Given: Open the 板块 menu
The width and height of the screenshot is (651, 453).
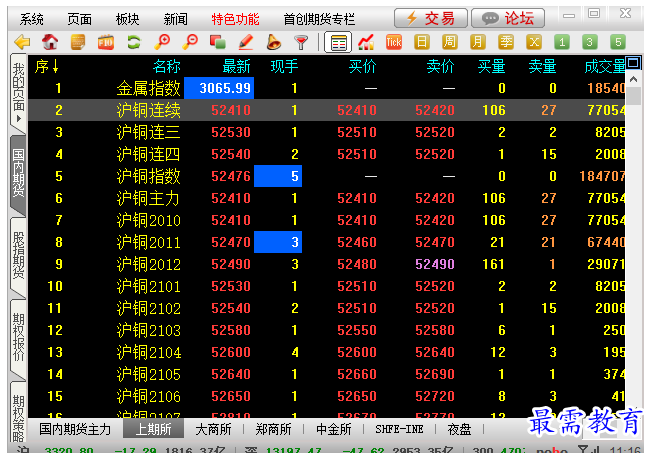Looking at the screenshot, I should click(x=127, y=19).
